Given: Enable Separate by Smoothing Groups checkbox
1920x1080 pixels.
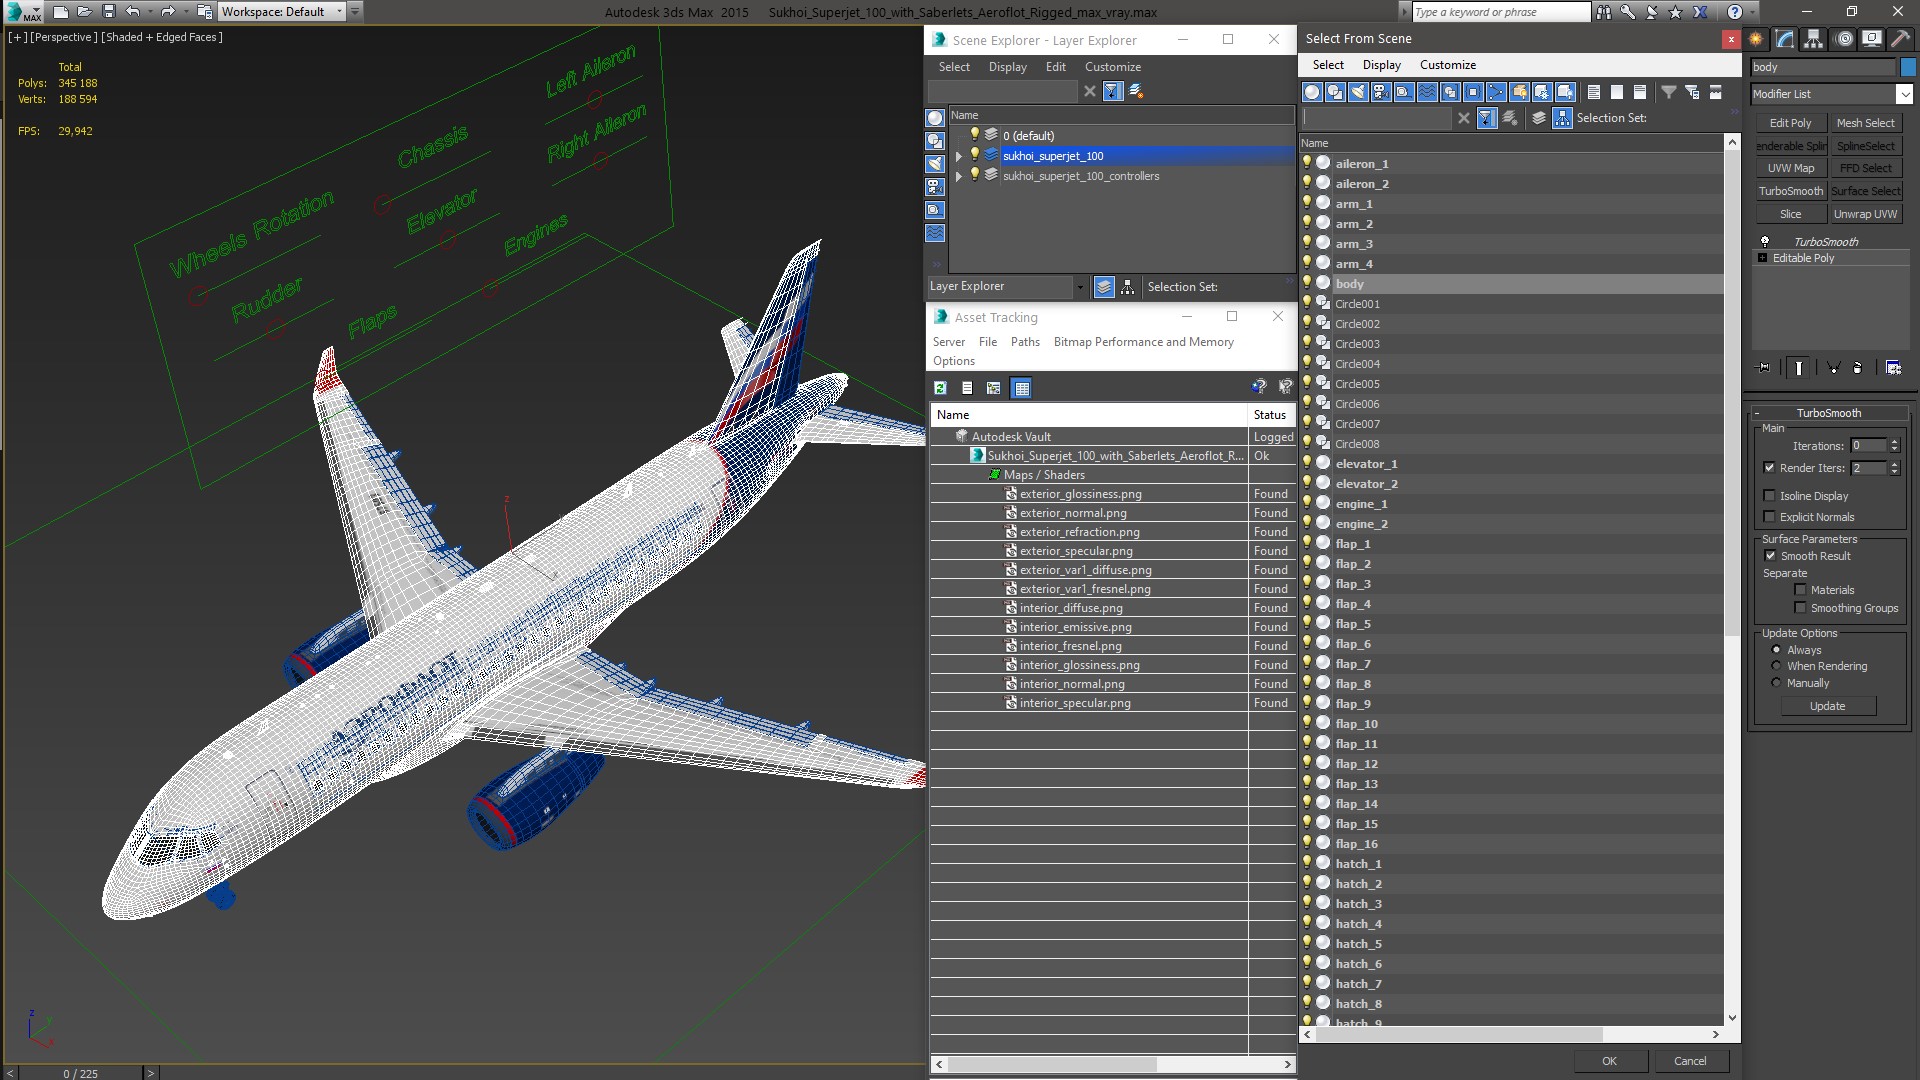Looking at the screenshot, I should 1800,608.
